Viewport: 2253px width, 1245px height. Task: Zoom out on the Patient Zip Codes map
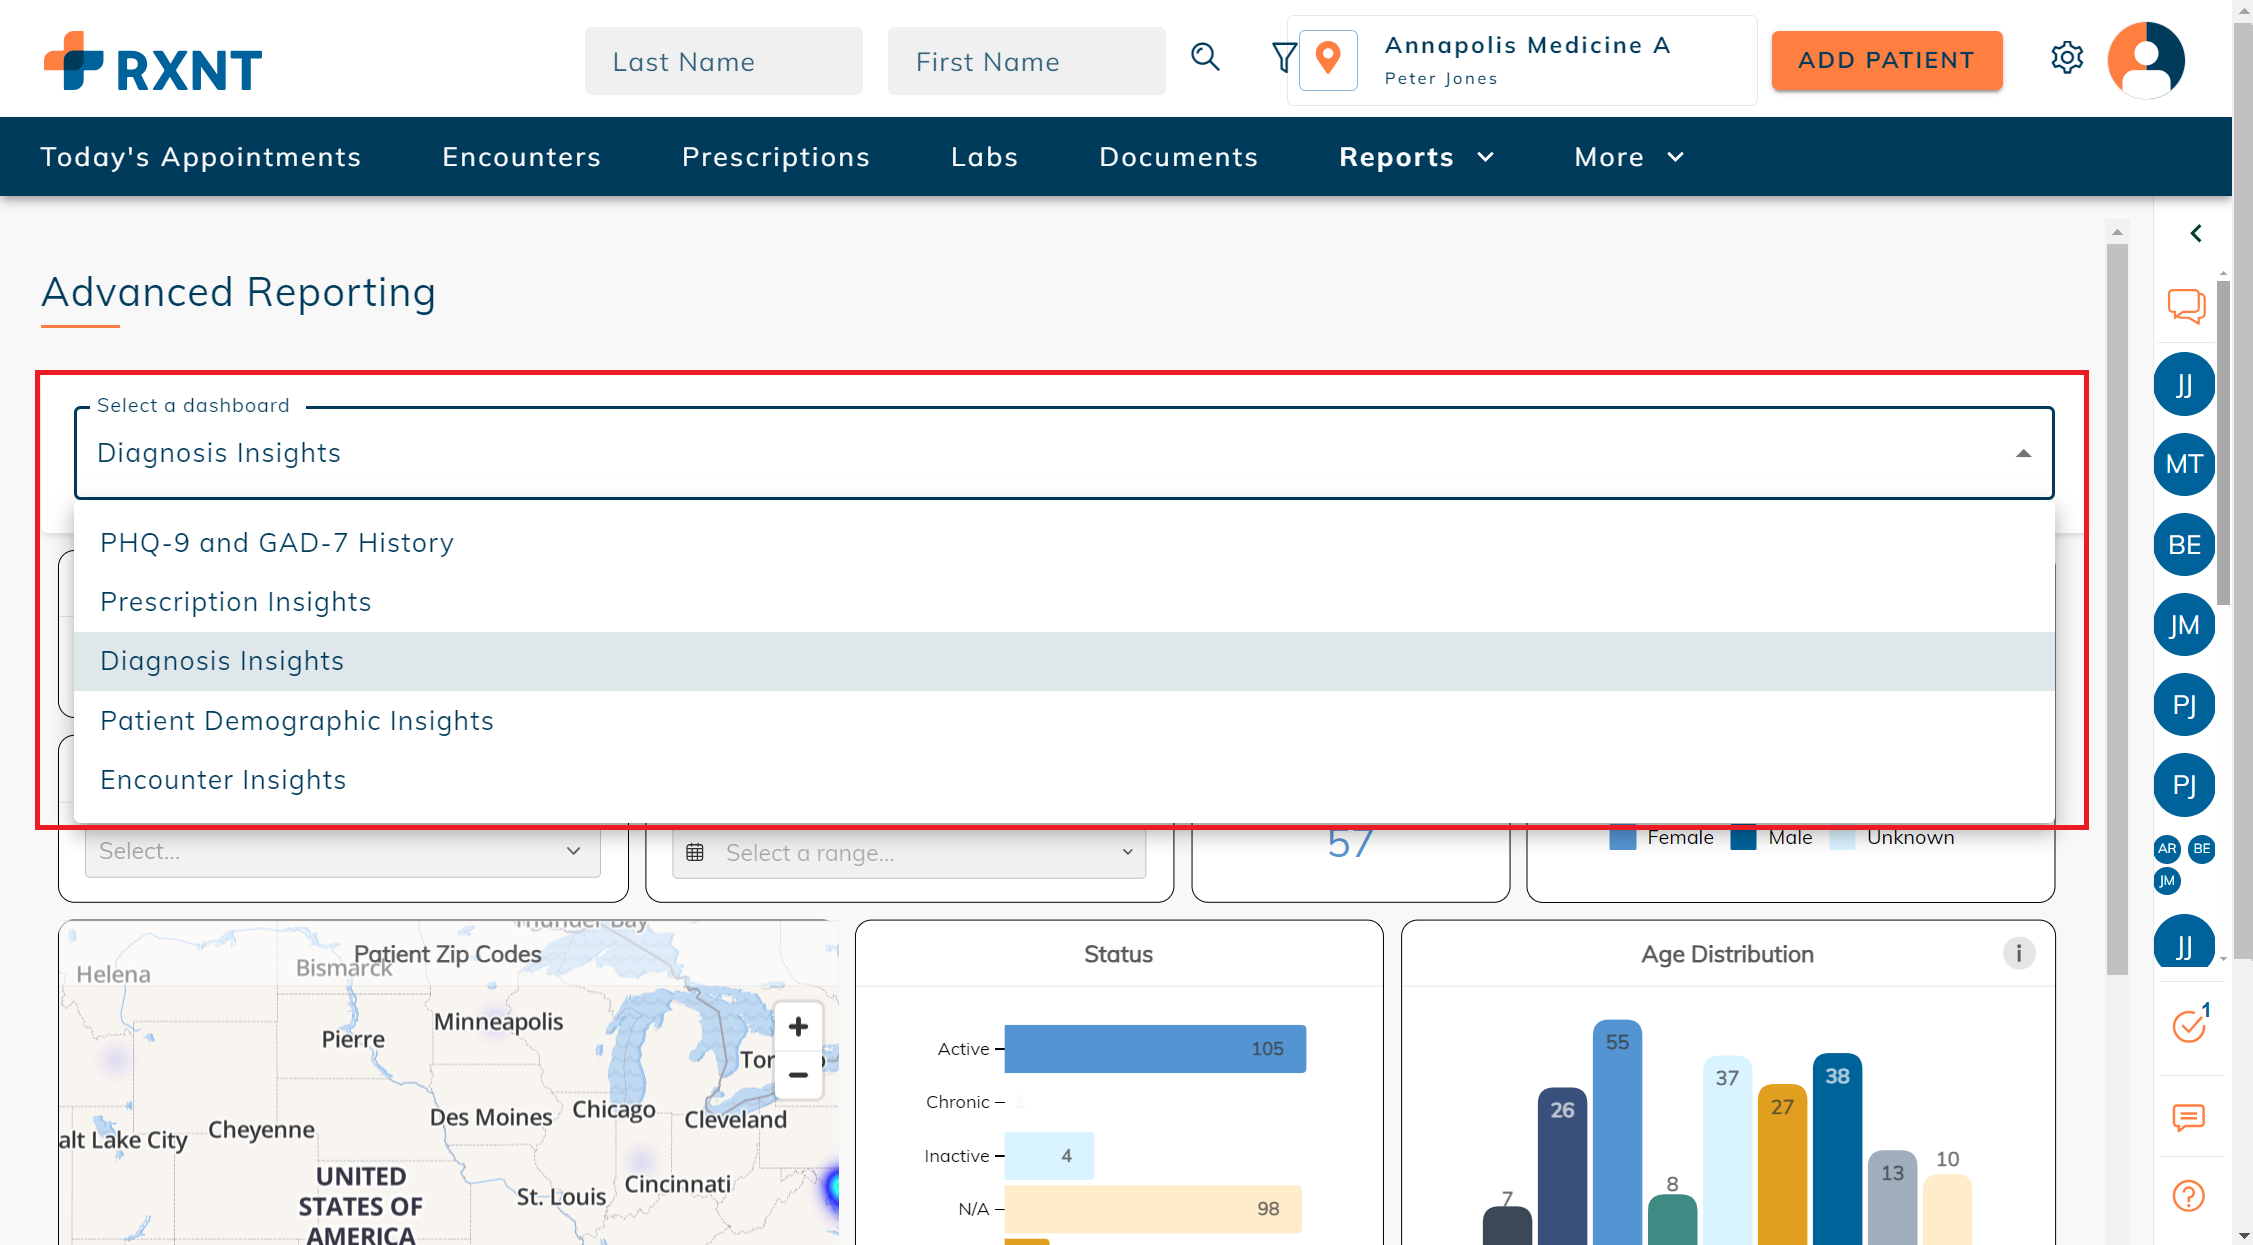798,1076
